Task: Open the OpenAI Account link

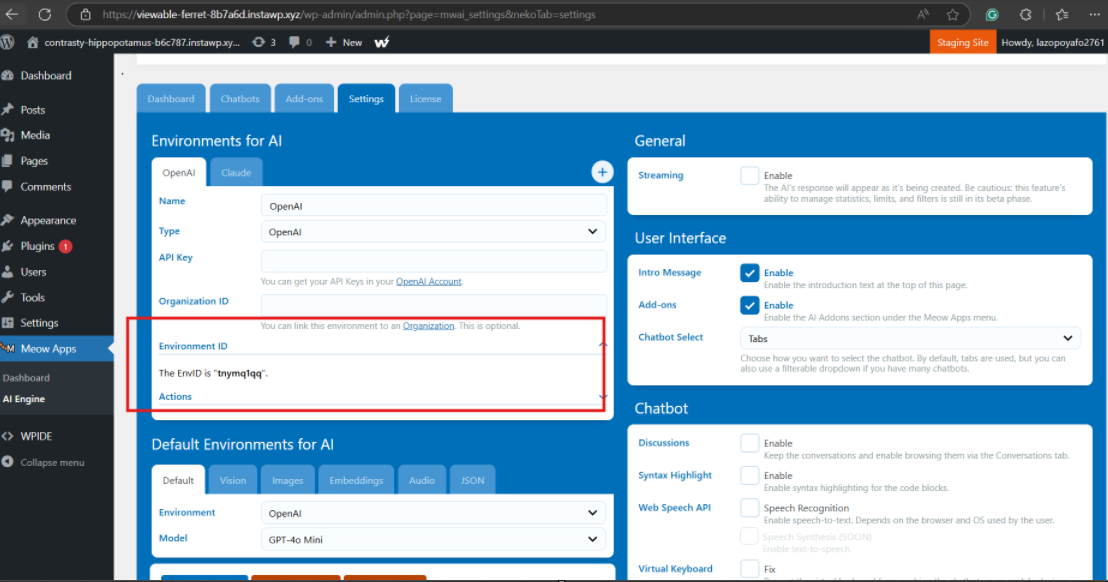Action: pyautogui.click(x=428, y=281)
